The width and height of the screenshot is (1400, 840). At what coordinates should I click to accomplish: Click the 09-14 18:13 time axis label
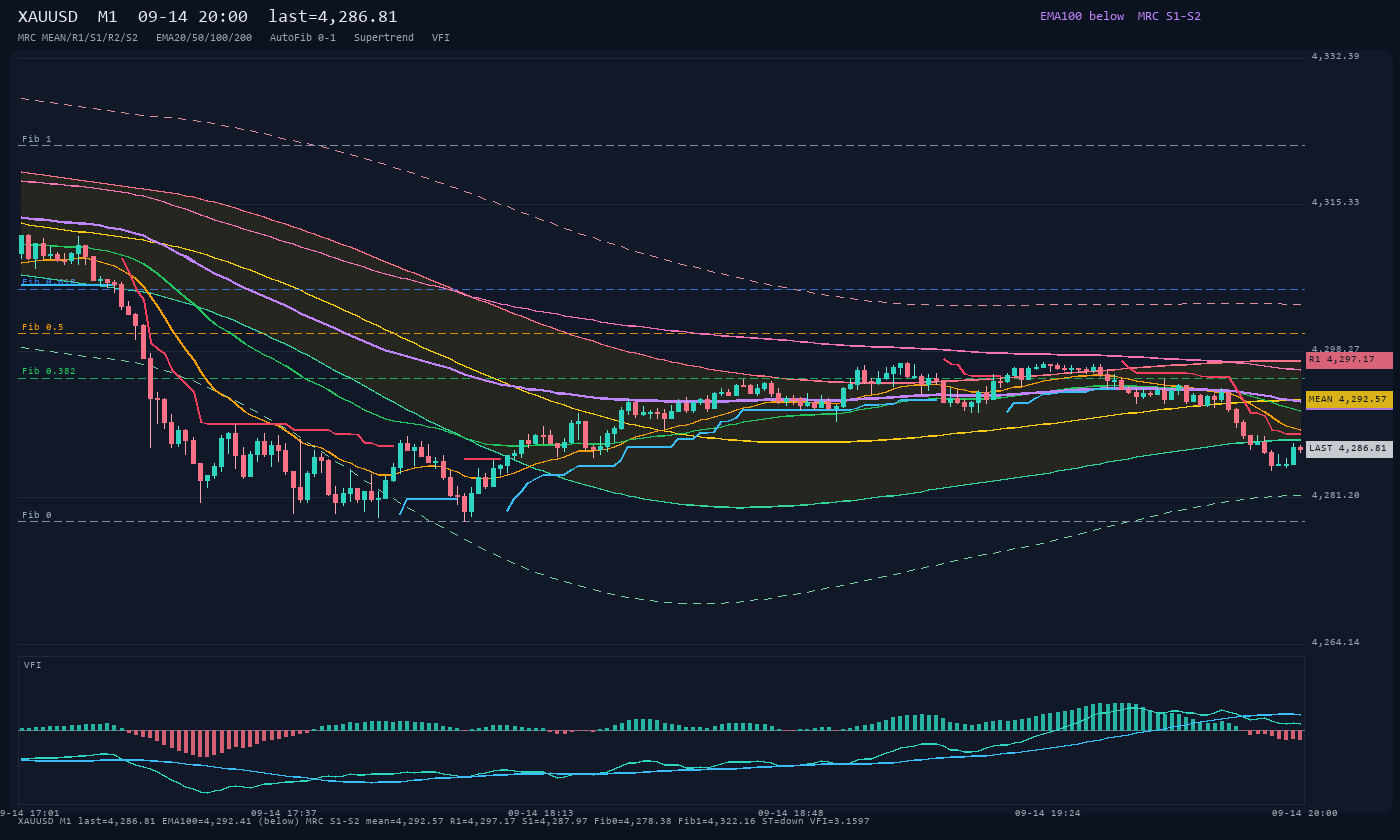(x=541, y=813)
